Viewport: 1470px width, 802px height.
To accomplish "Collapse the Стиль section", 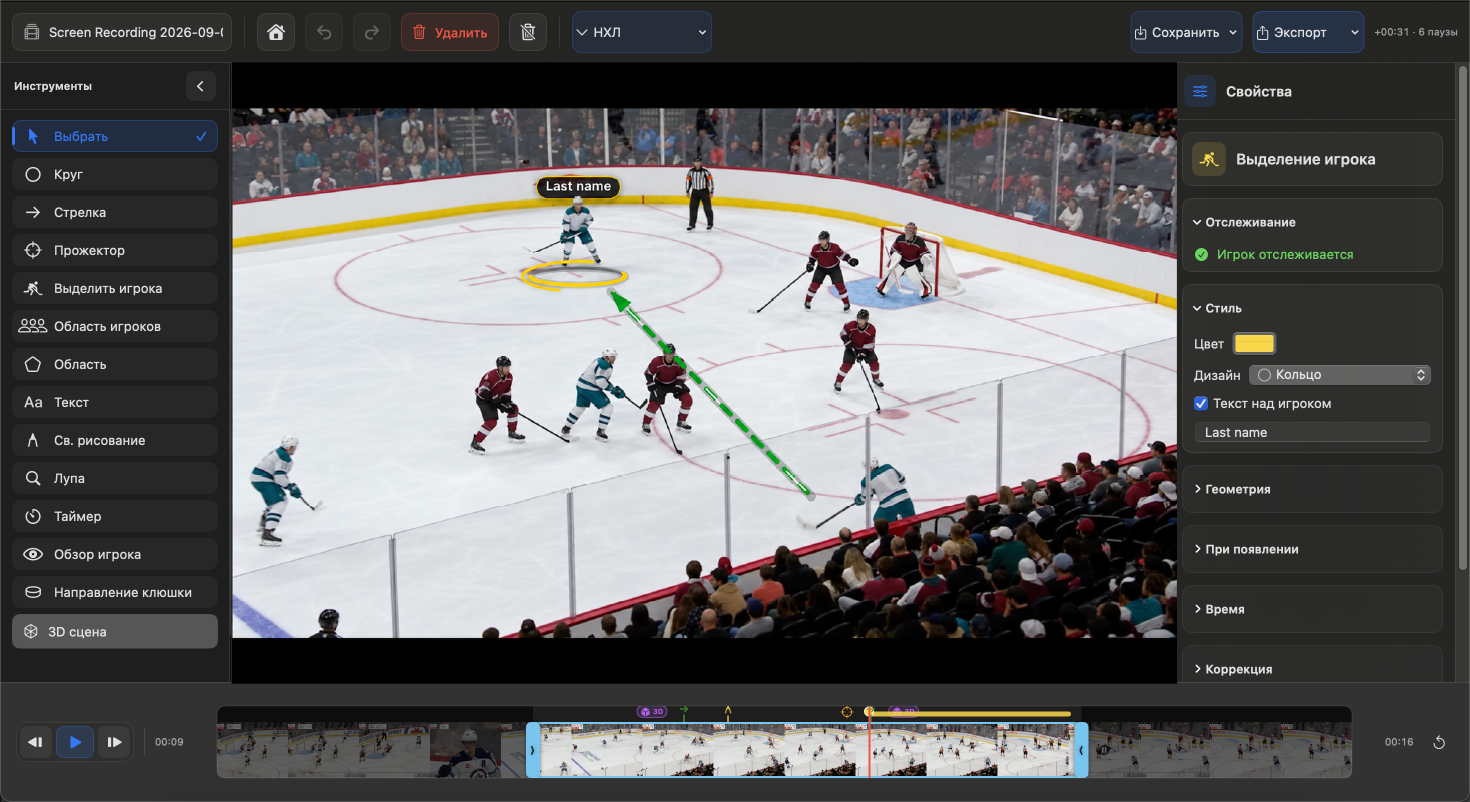I will click(x=1218, y=308).
